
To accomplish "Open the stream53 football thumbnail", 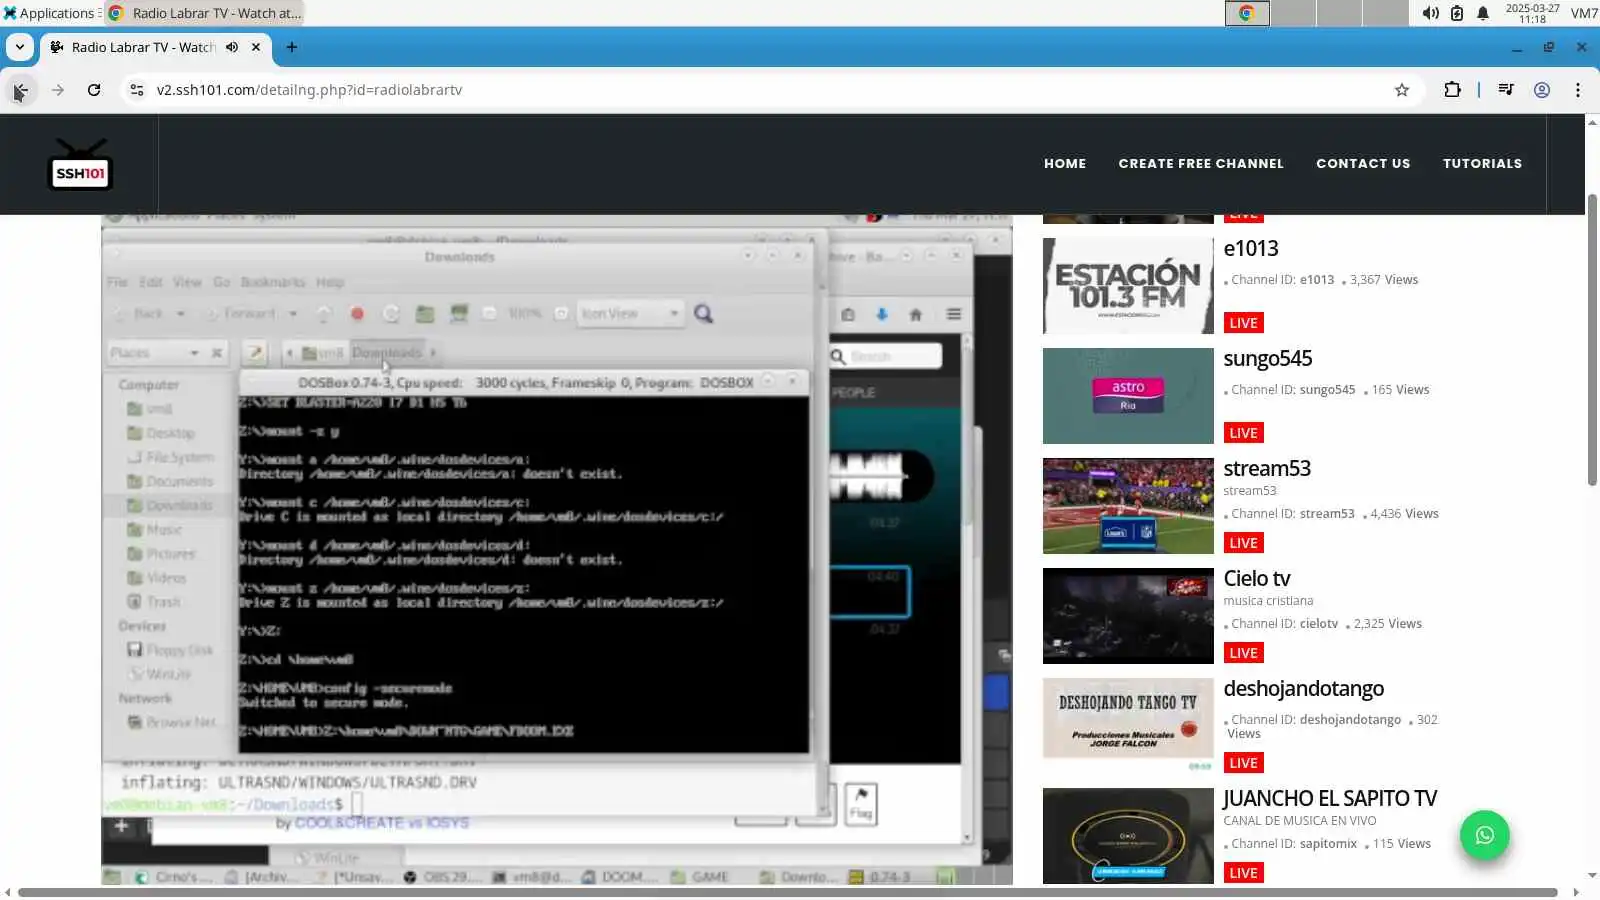I will [x=1128, y=506].
